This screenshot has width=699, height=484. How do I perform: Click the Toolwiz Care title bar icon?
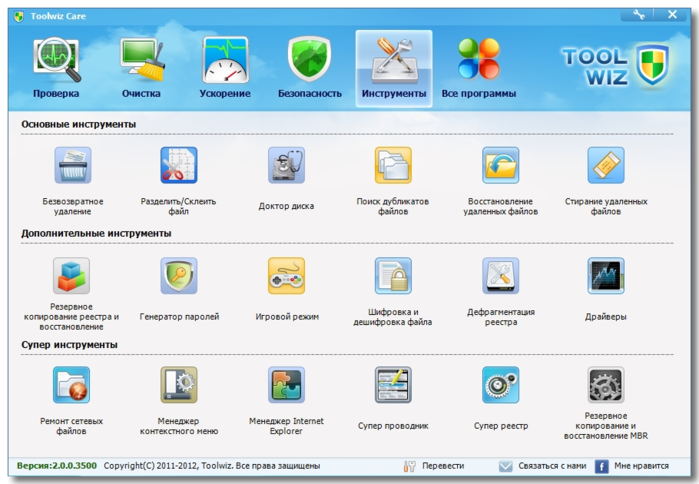(19, 16)
